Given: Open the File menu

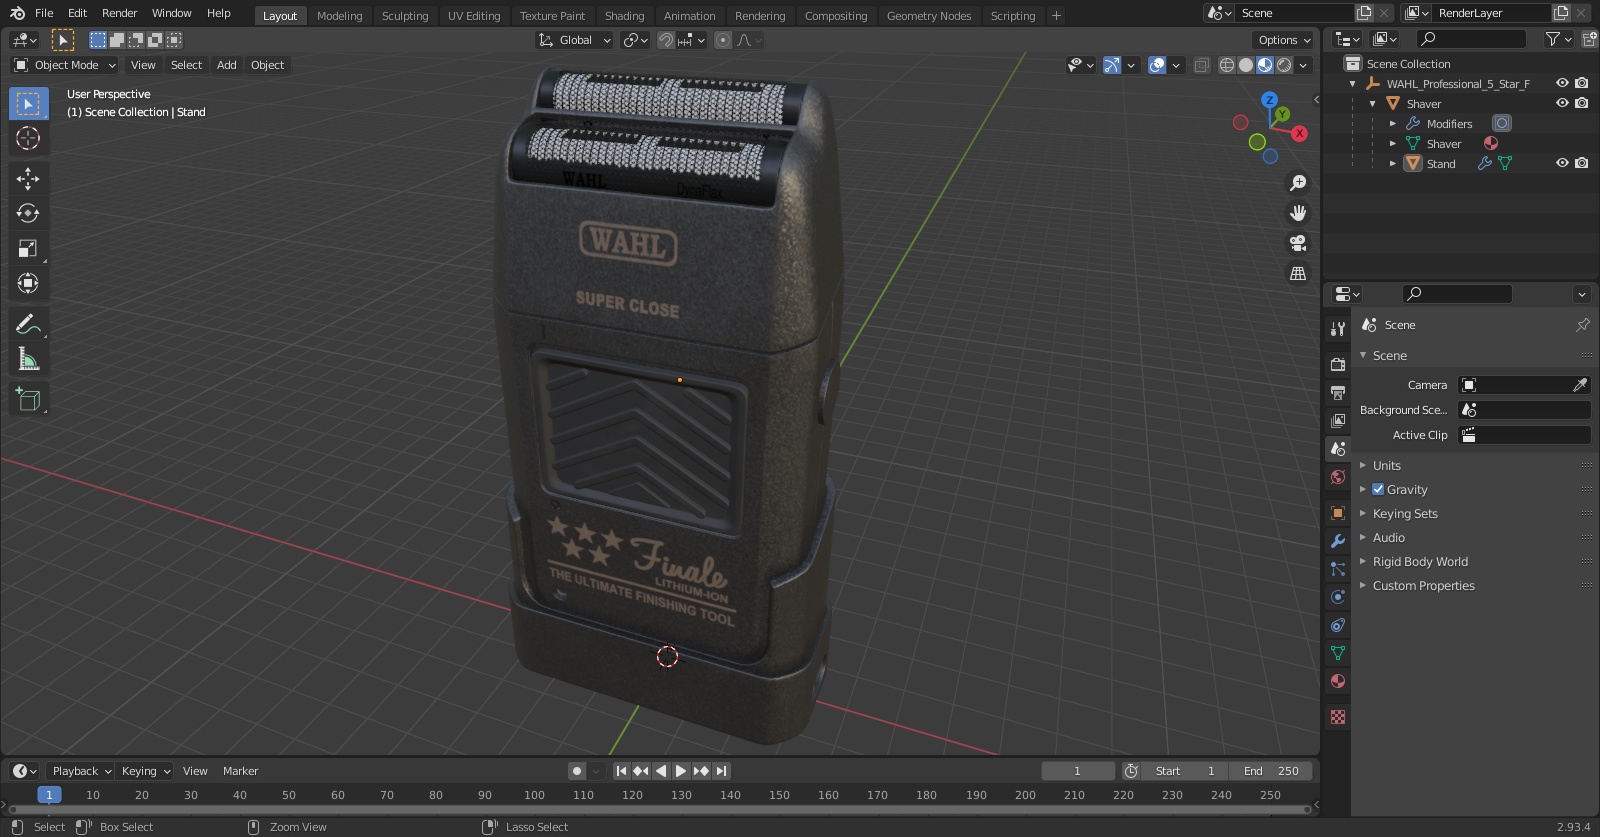Looking at the screenshot, I should point(44,13).
